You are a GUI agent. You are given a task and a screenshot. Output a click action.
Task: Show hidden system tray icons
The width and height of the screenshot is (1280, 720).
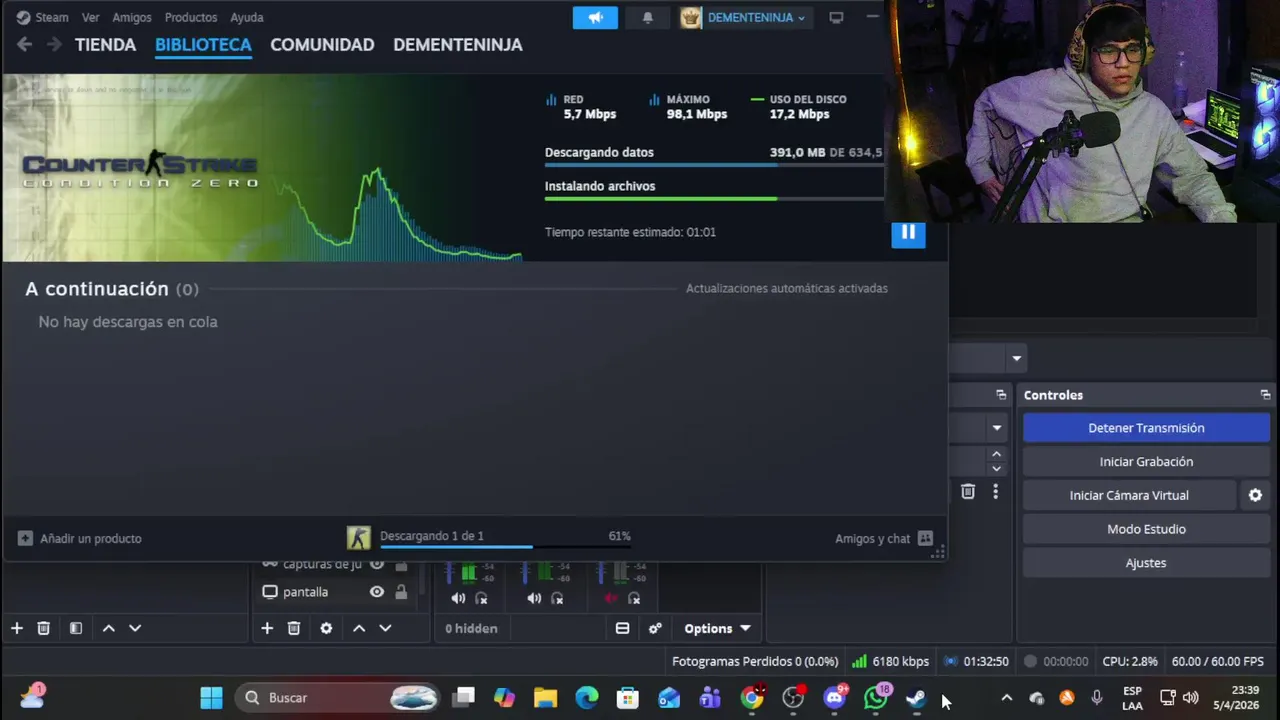pyautogui.click(x=1007, y=698)
